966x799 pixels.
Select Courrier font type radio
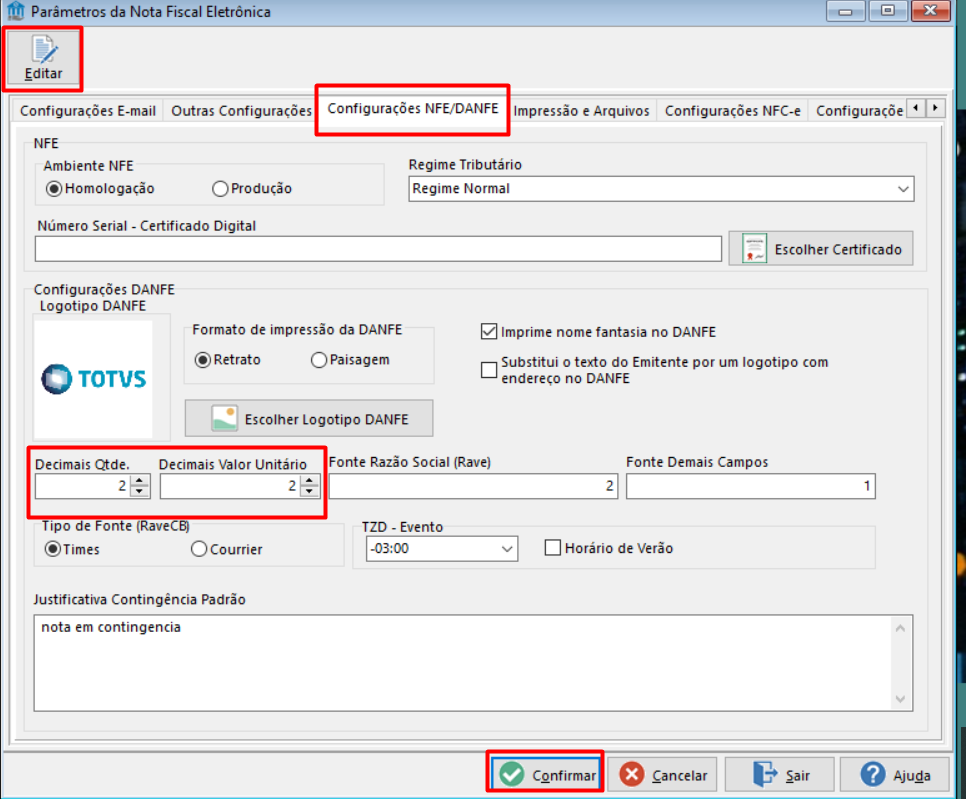click(198, 549)
